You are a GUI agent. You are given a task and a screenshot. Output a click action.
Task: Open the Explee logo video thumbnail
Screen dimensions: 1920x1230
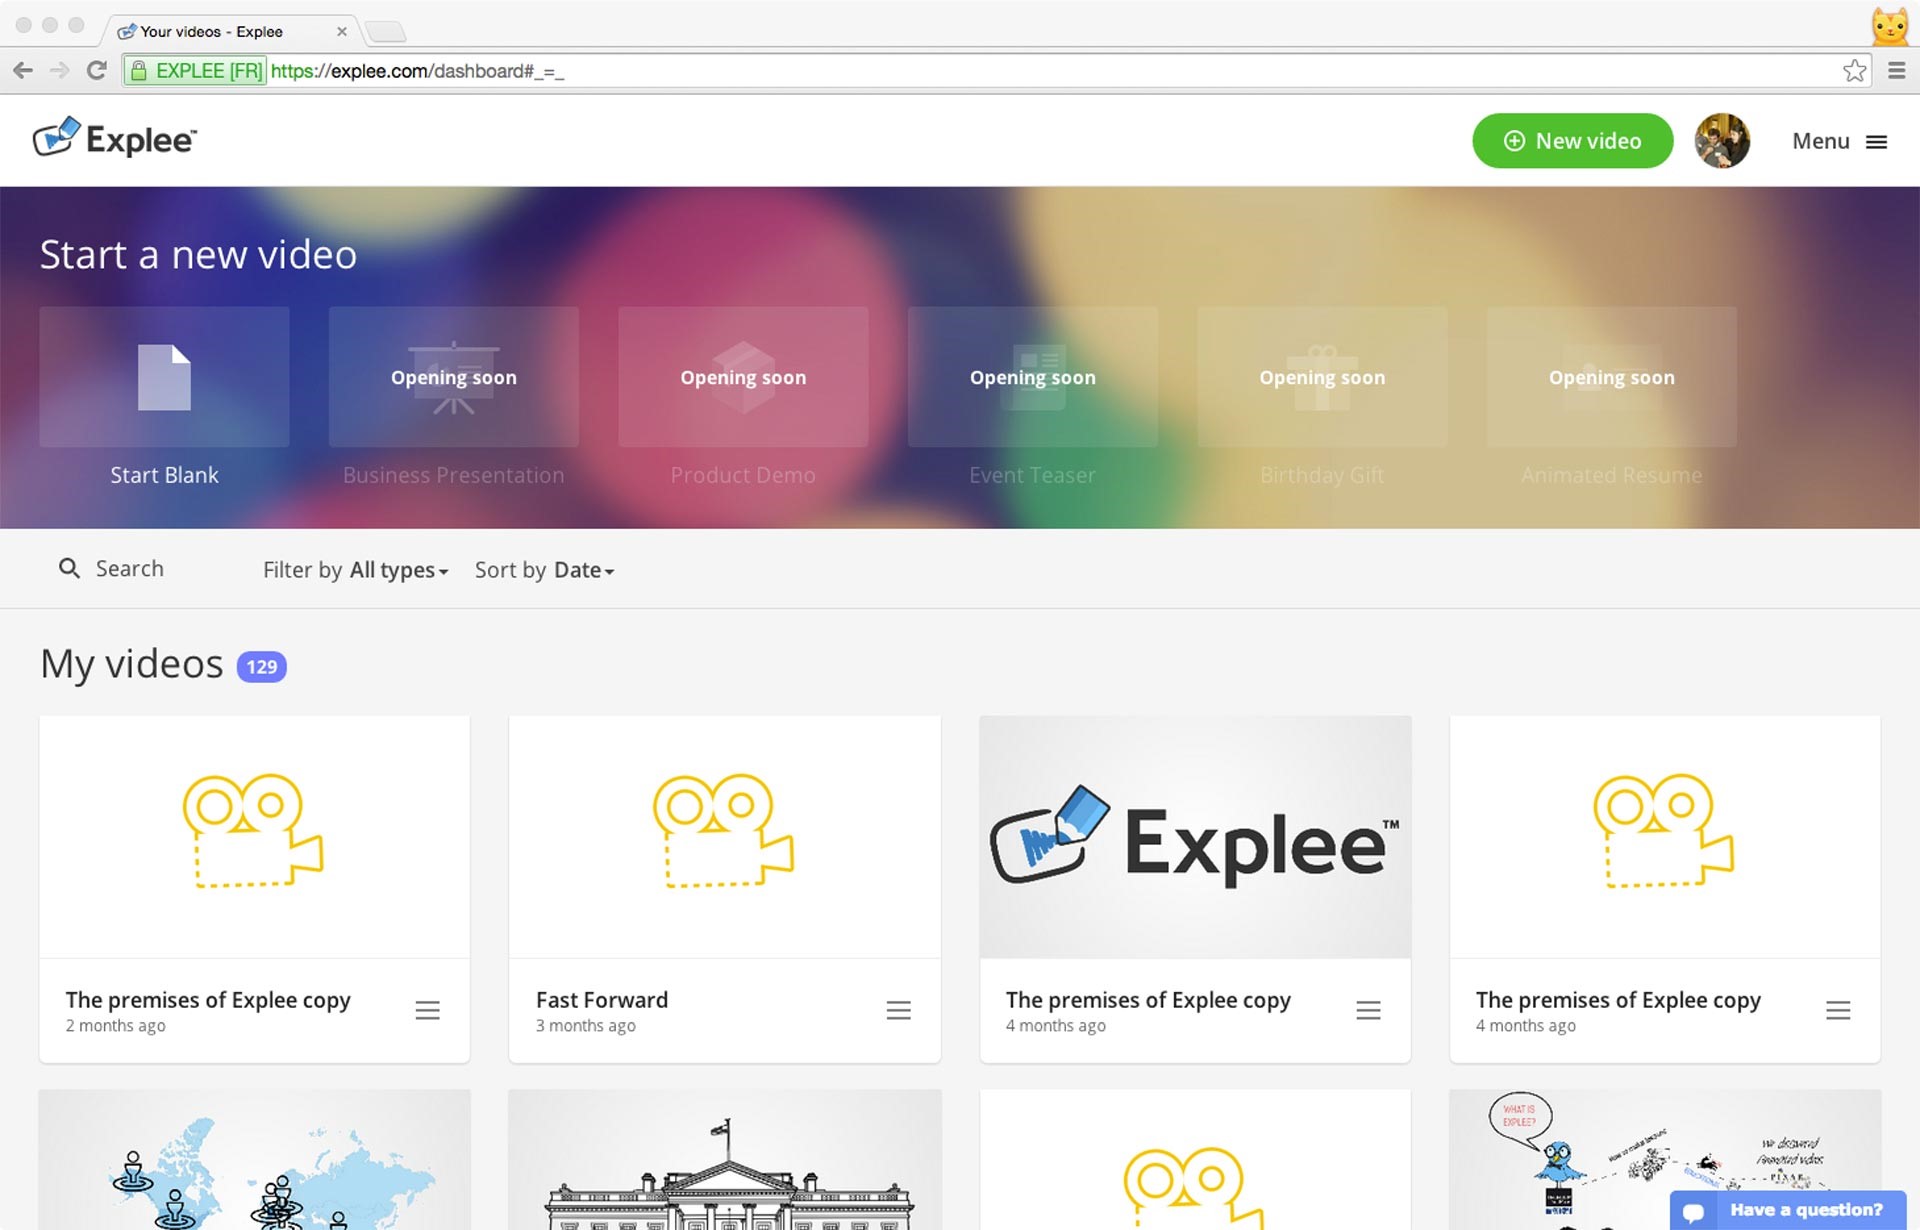click(1194, 836)
